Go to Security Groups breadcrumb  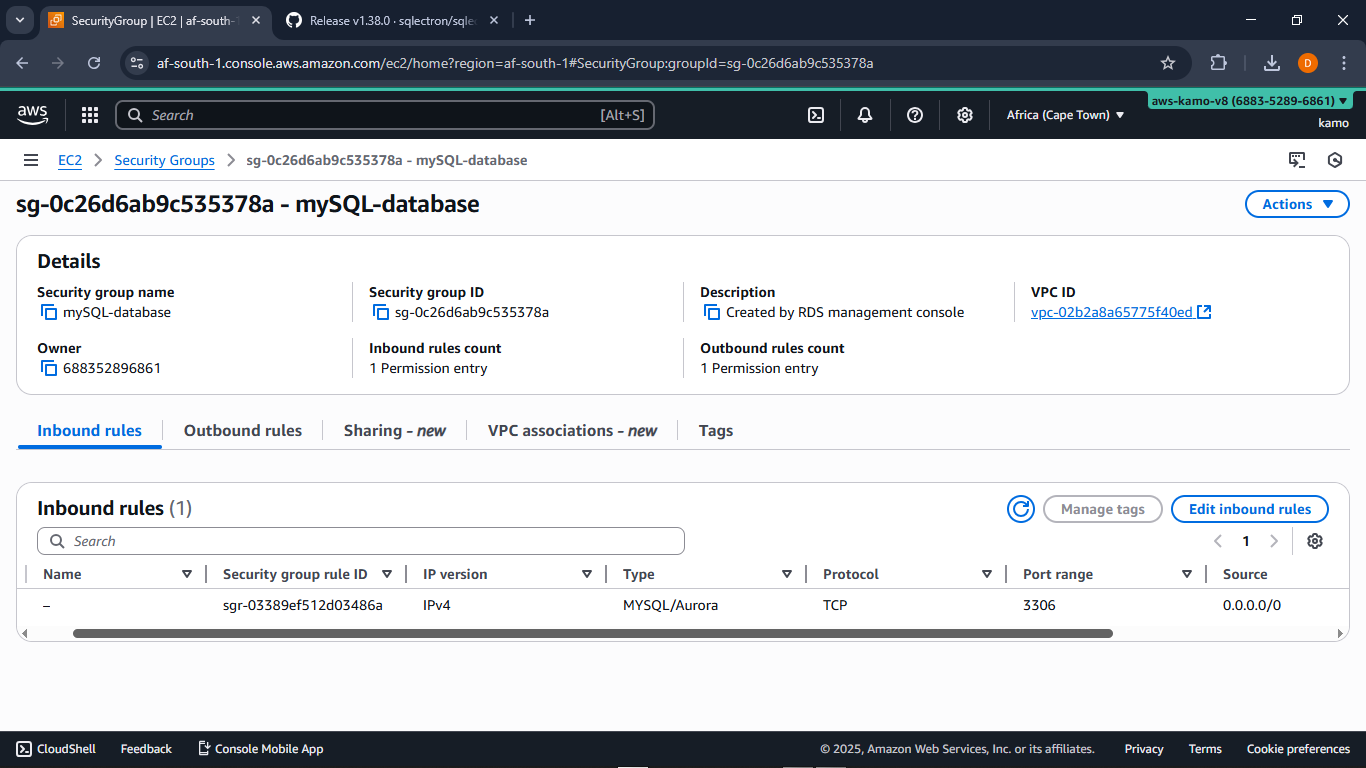tap(164, 160)
